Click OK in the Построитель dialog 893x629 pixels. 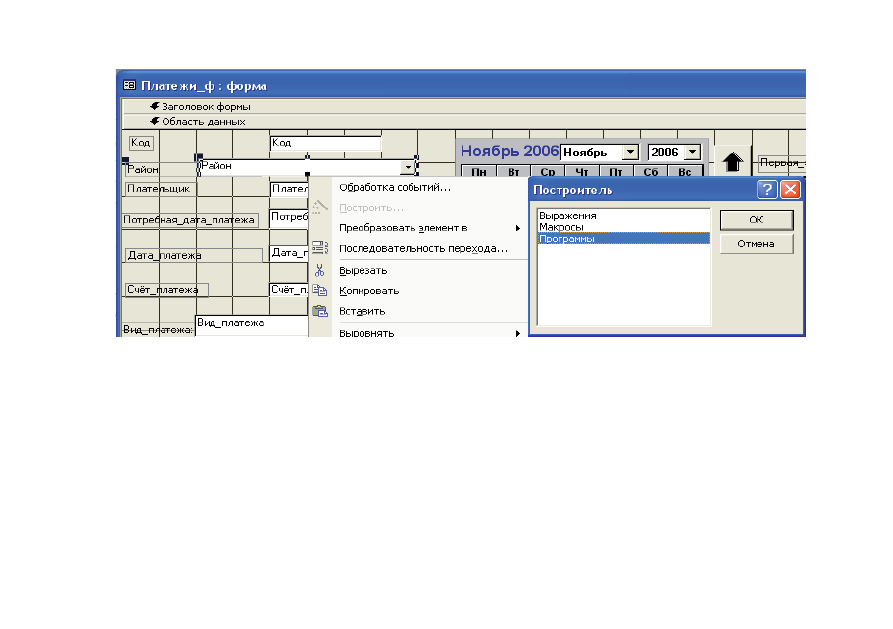(756, 220)
